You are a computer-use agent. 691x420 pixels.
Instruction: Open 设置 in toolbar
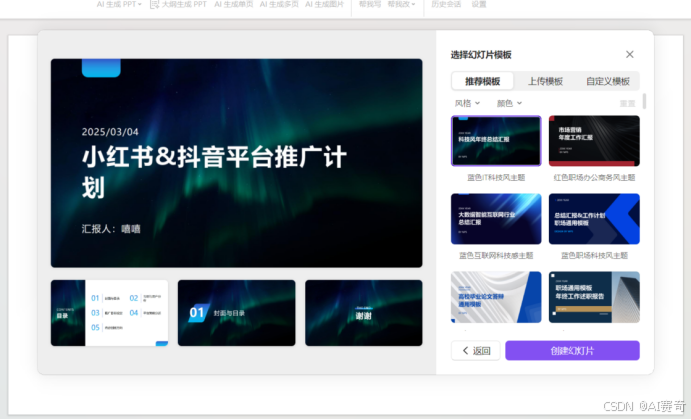[x=479, y=4]
